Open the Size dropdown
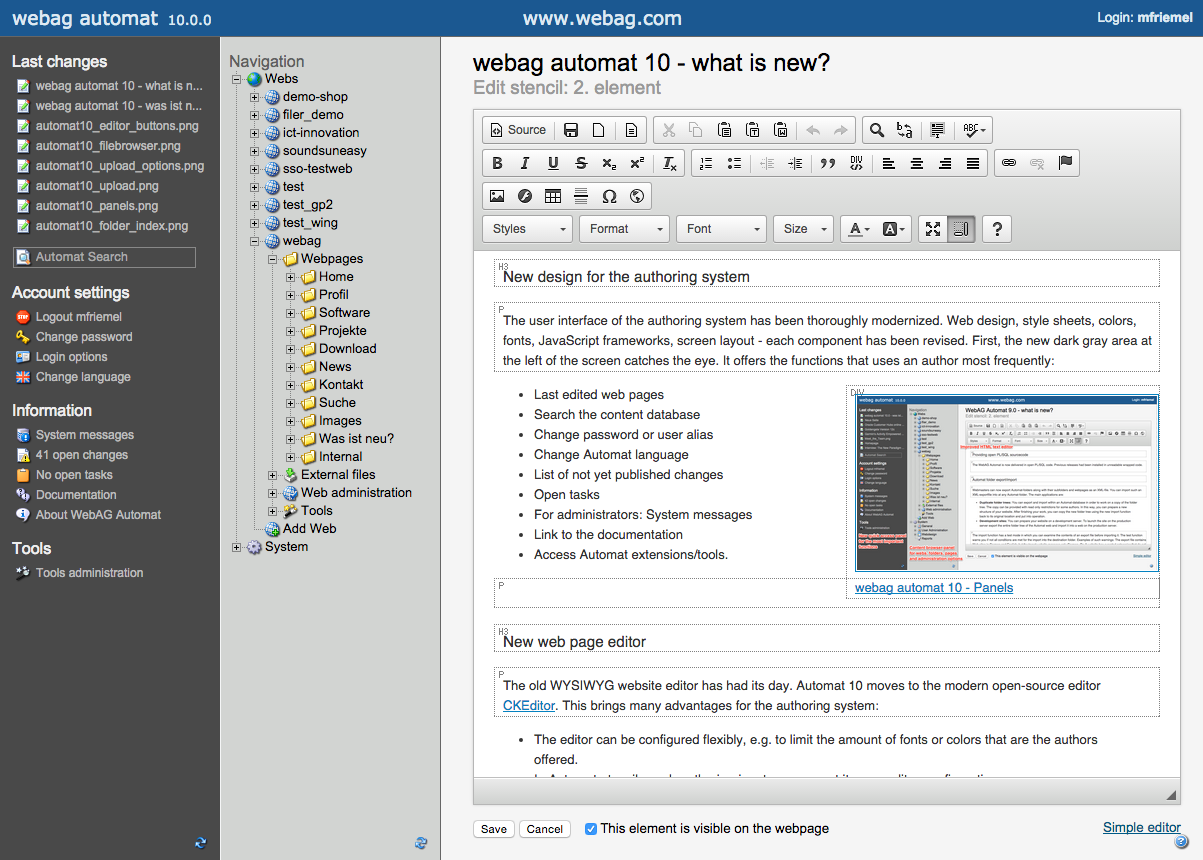The height and width of the screenshot is (860, 1203). (803, 229)
